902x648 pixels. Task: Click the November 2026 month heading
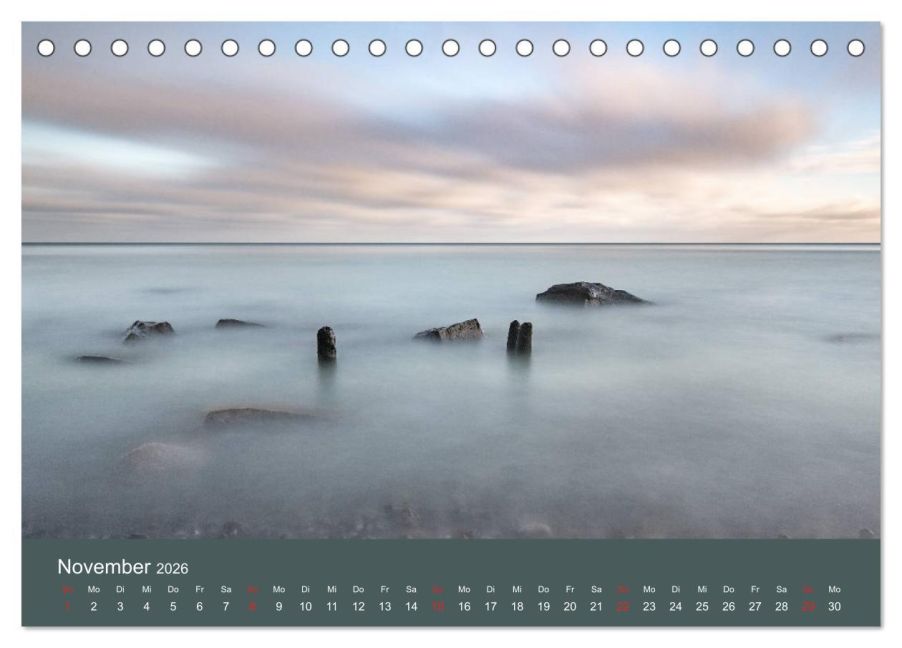[122, 568]
